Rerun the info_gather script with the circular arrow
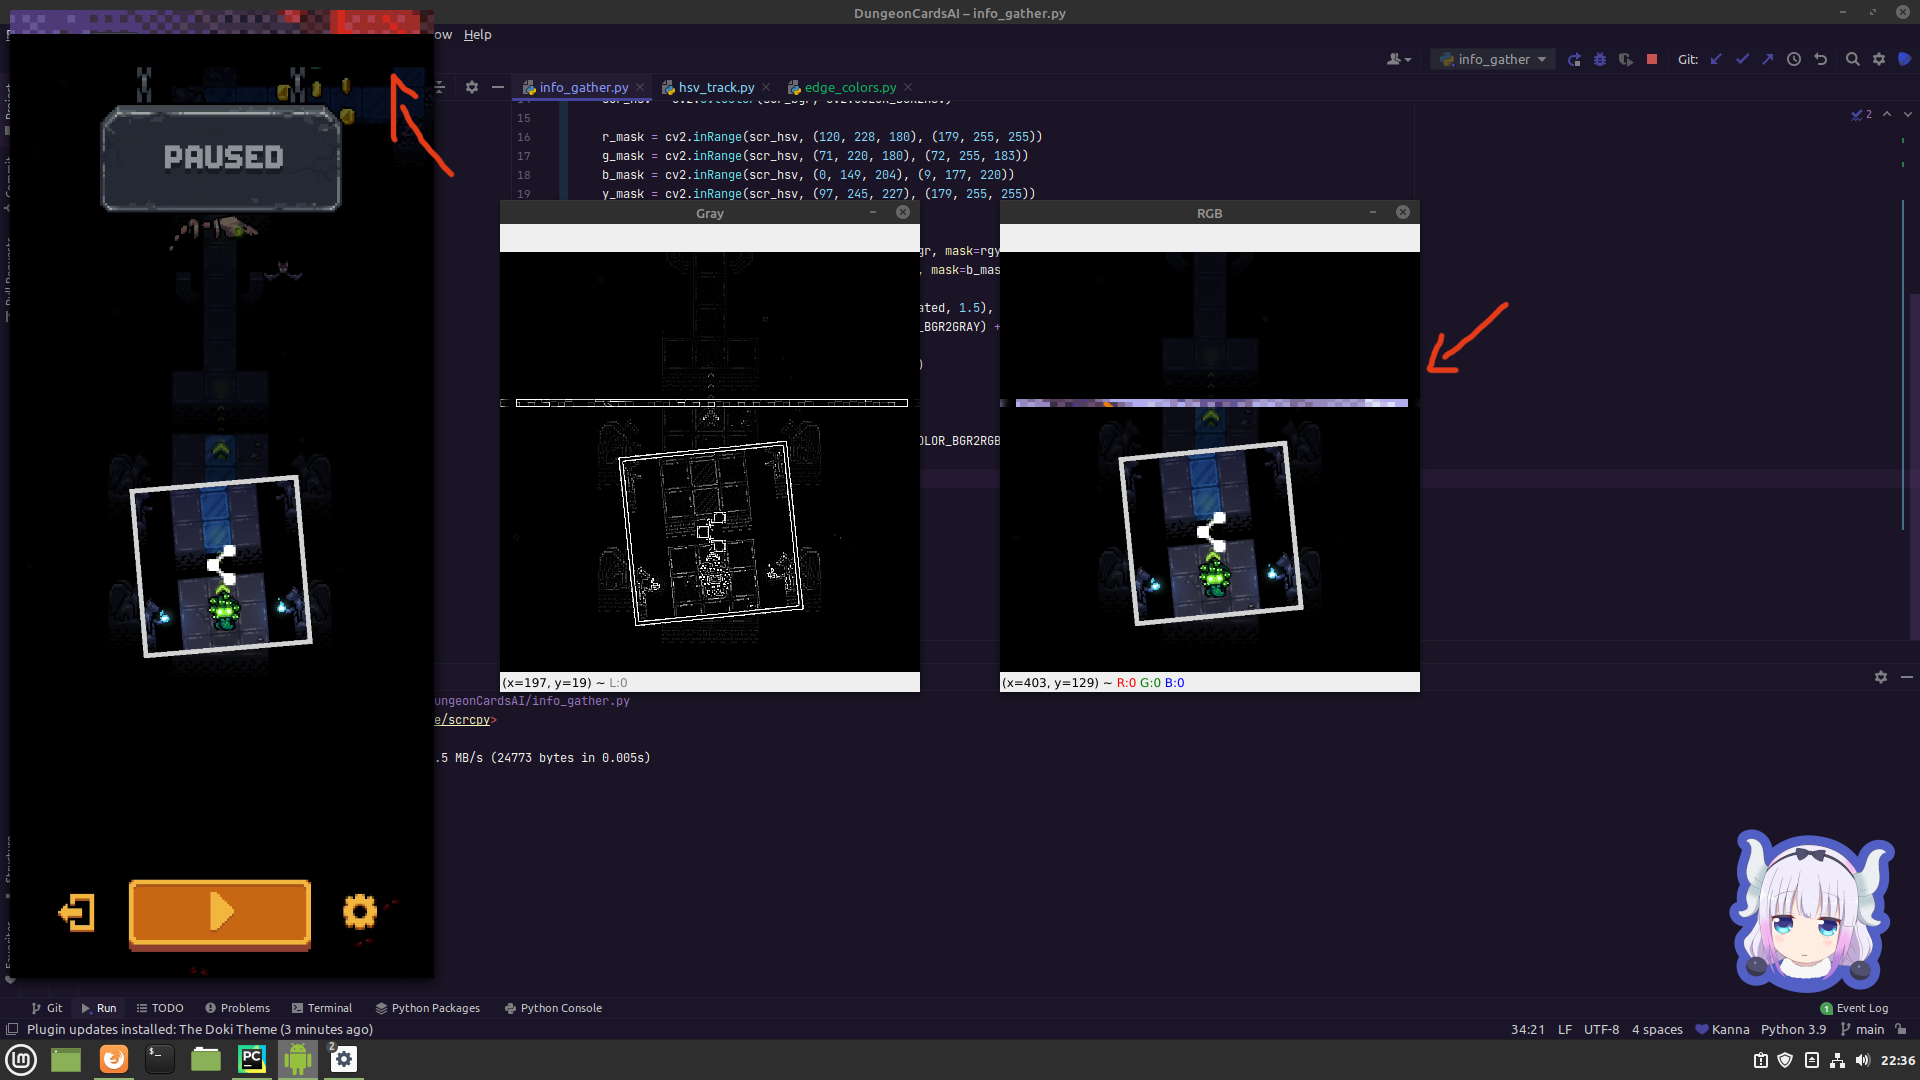The image size is (1920, 1080). pos(1574,59)
